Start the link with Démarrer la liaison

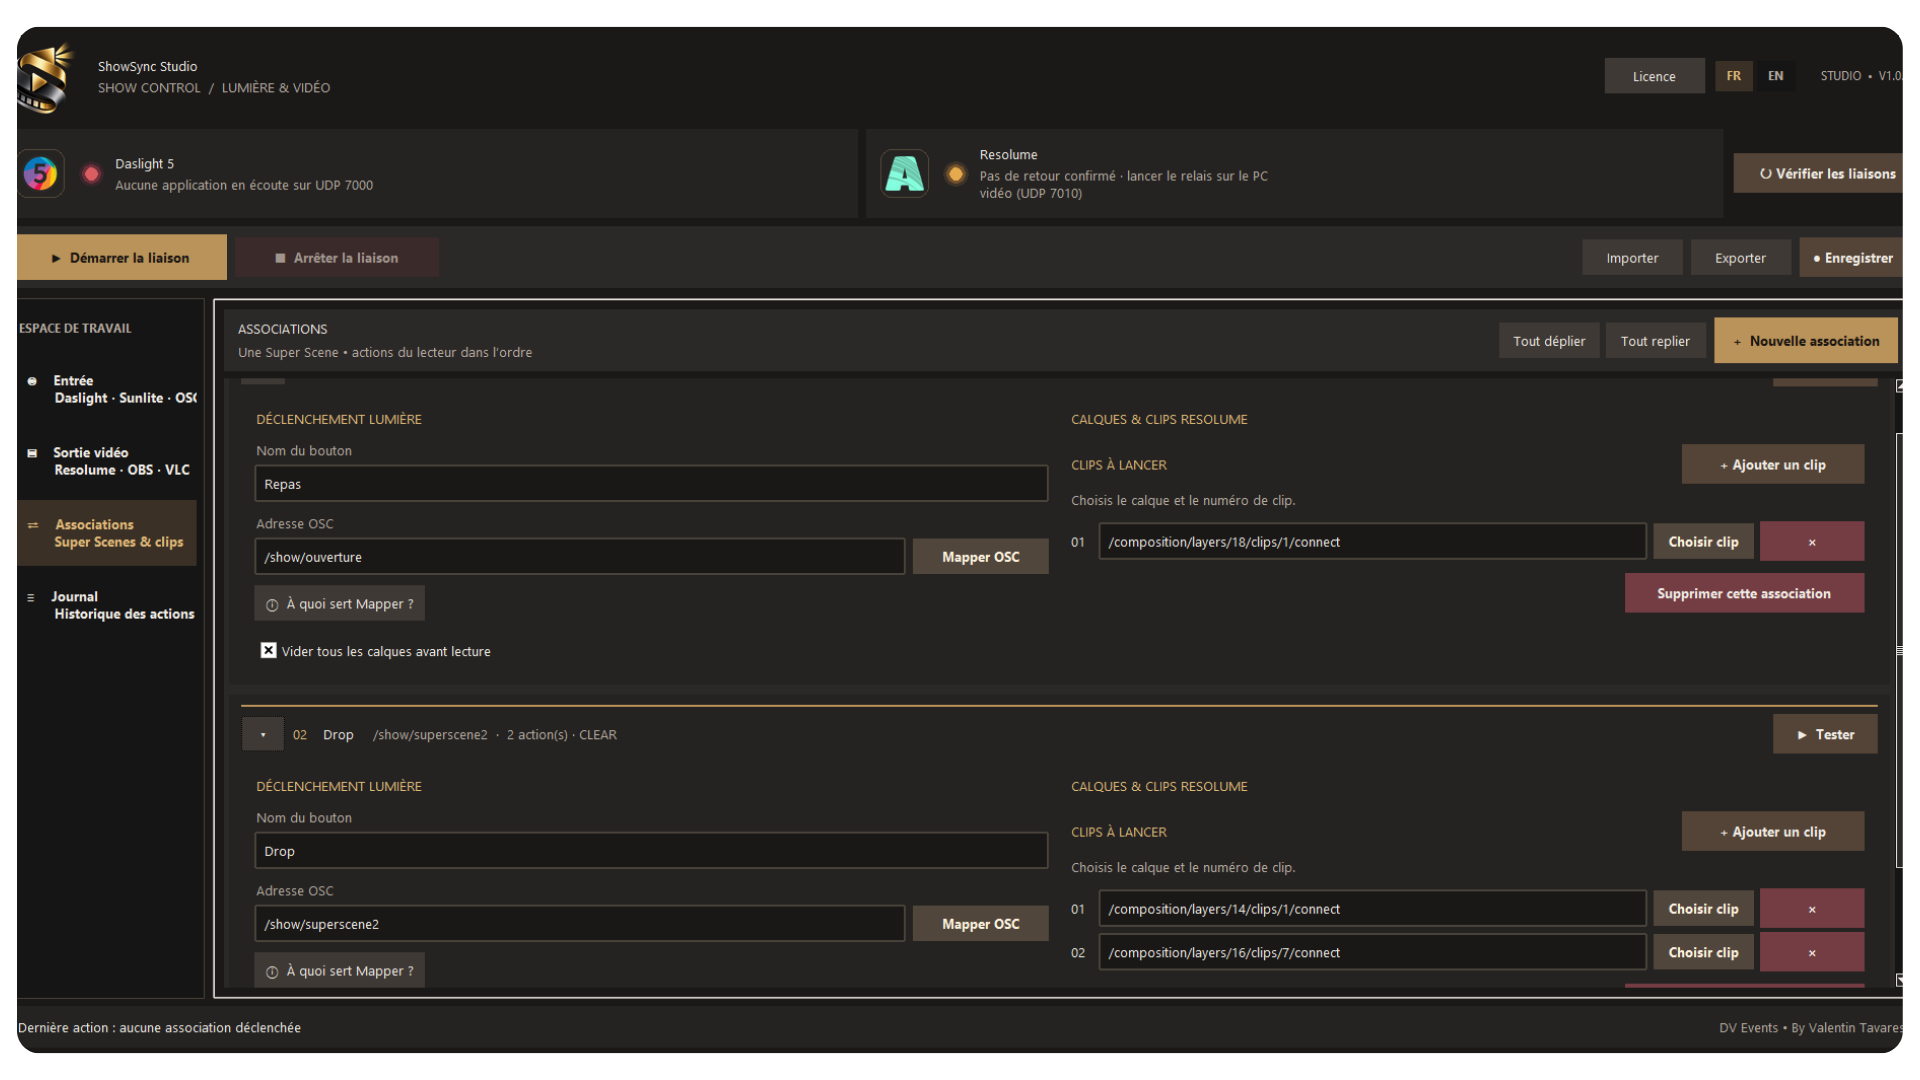122,258
